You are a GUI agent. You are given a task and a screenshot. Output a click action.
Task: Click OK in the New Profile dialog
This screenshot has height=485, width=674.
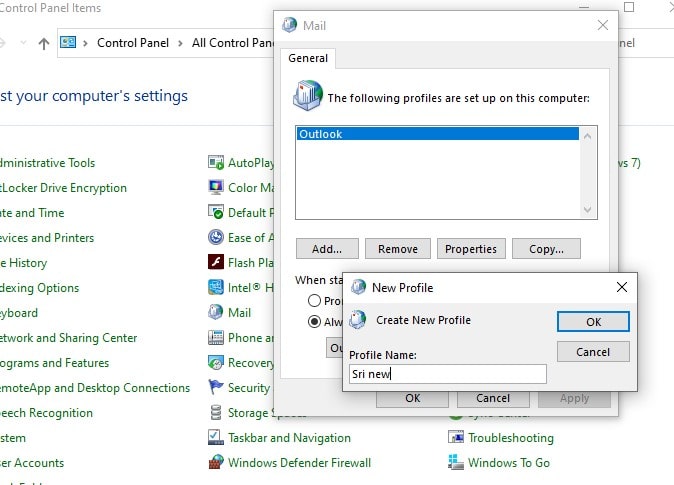pyautogui.click(x=593, y=322)
